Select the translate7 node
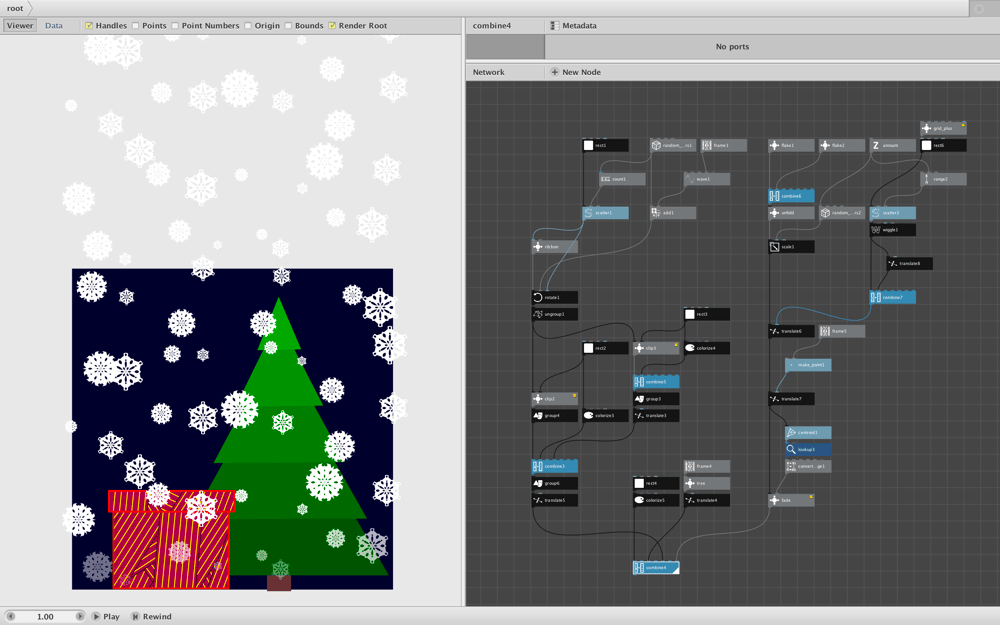The image size is (1000, 625). click(791, 399)
